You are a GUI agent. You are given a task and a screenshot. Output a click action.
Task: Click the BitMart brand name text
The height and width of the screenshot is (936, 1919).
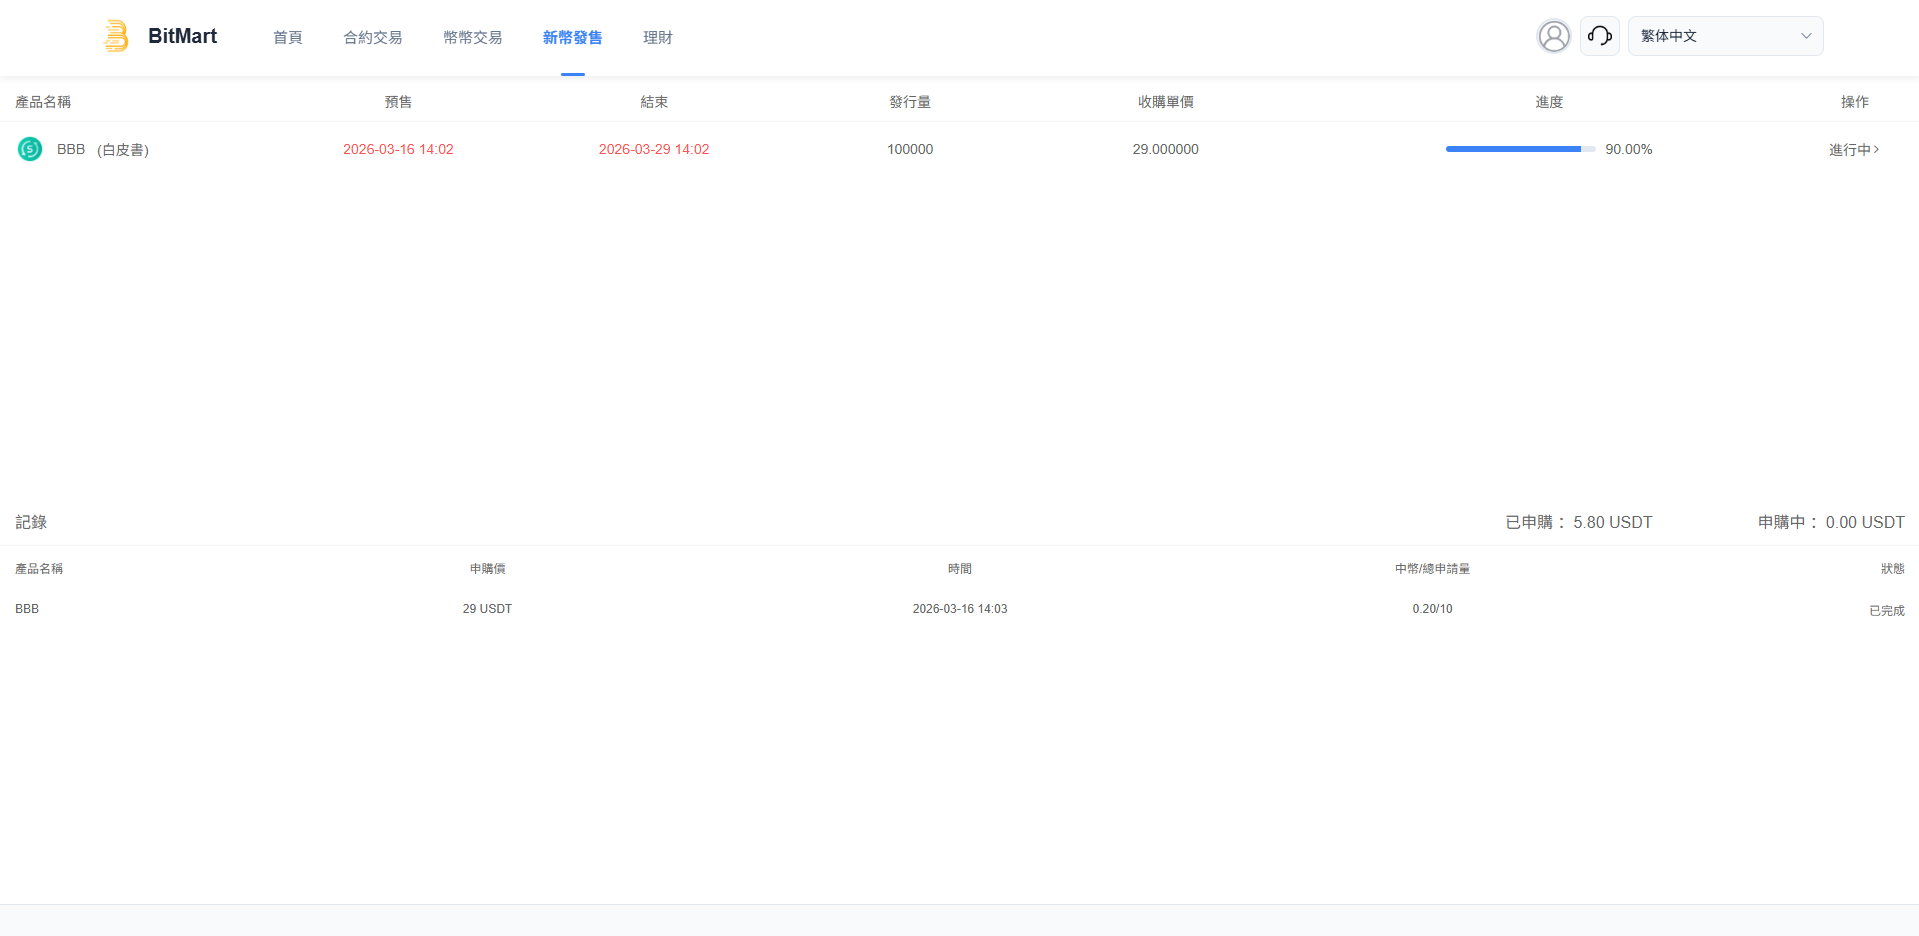[182, 36]
